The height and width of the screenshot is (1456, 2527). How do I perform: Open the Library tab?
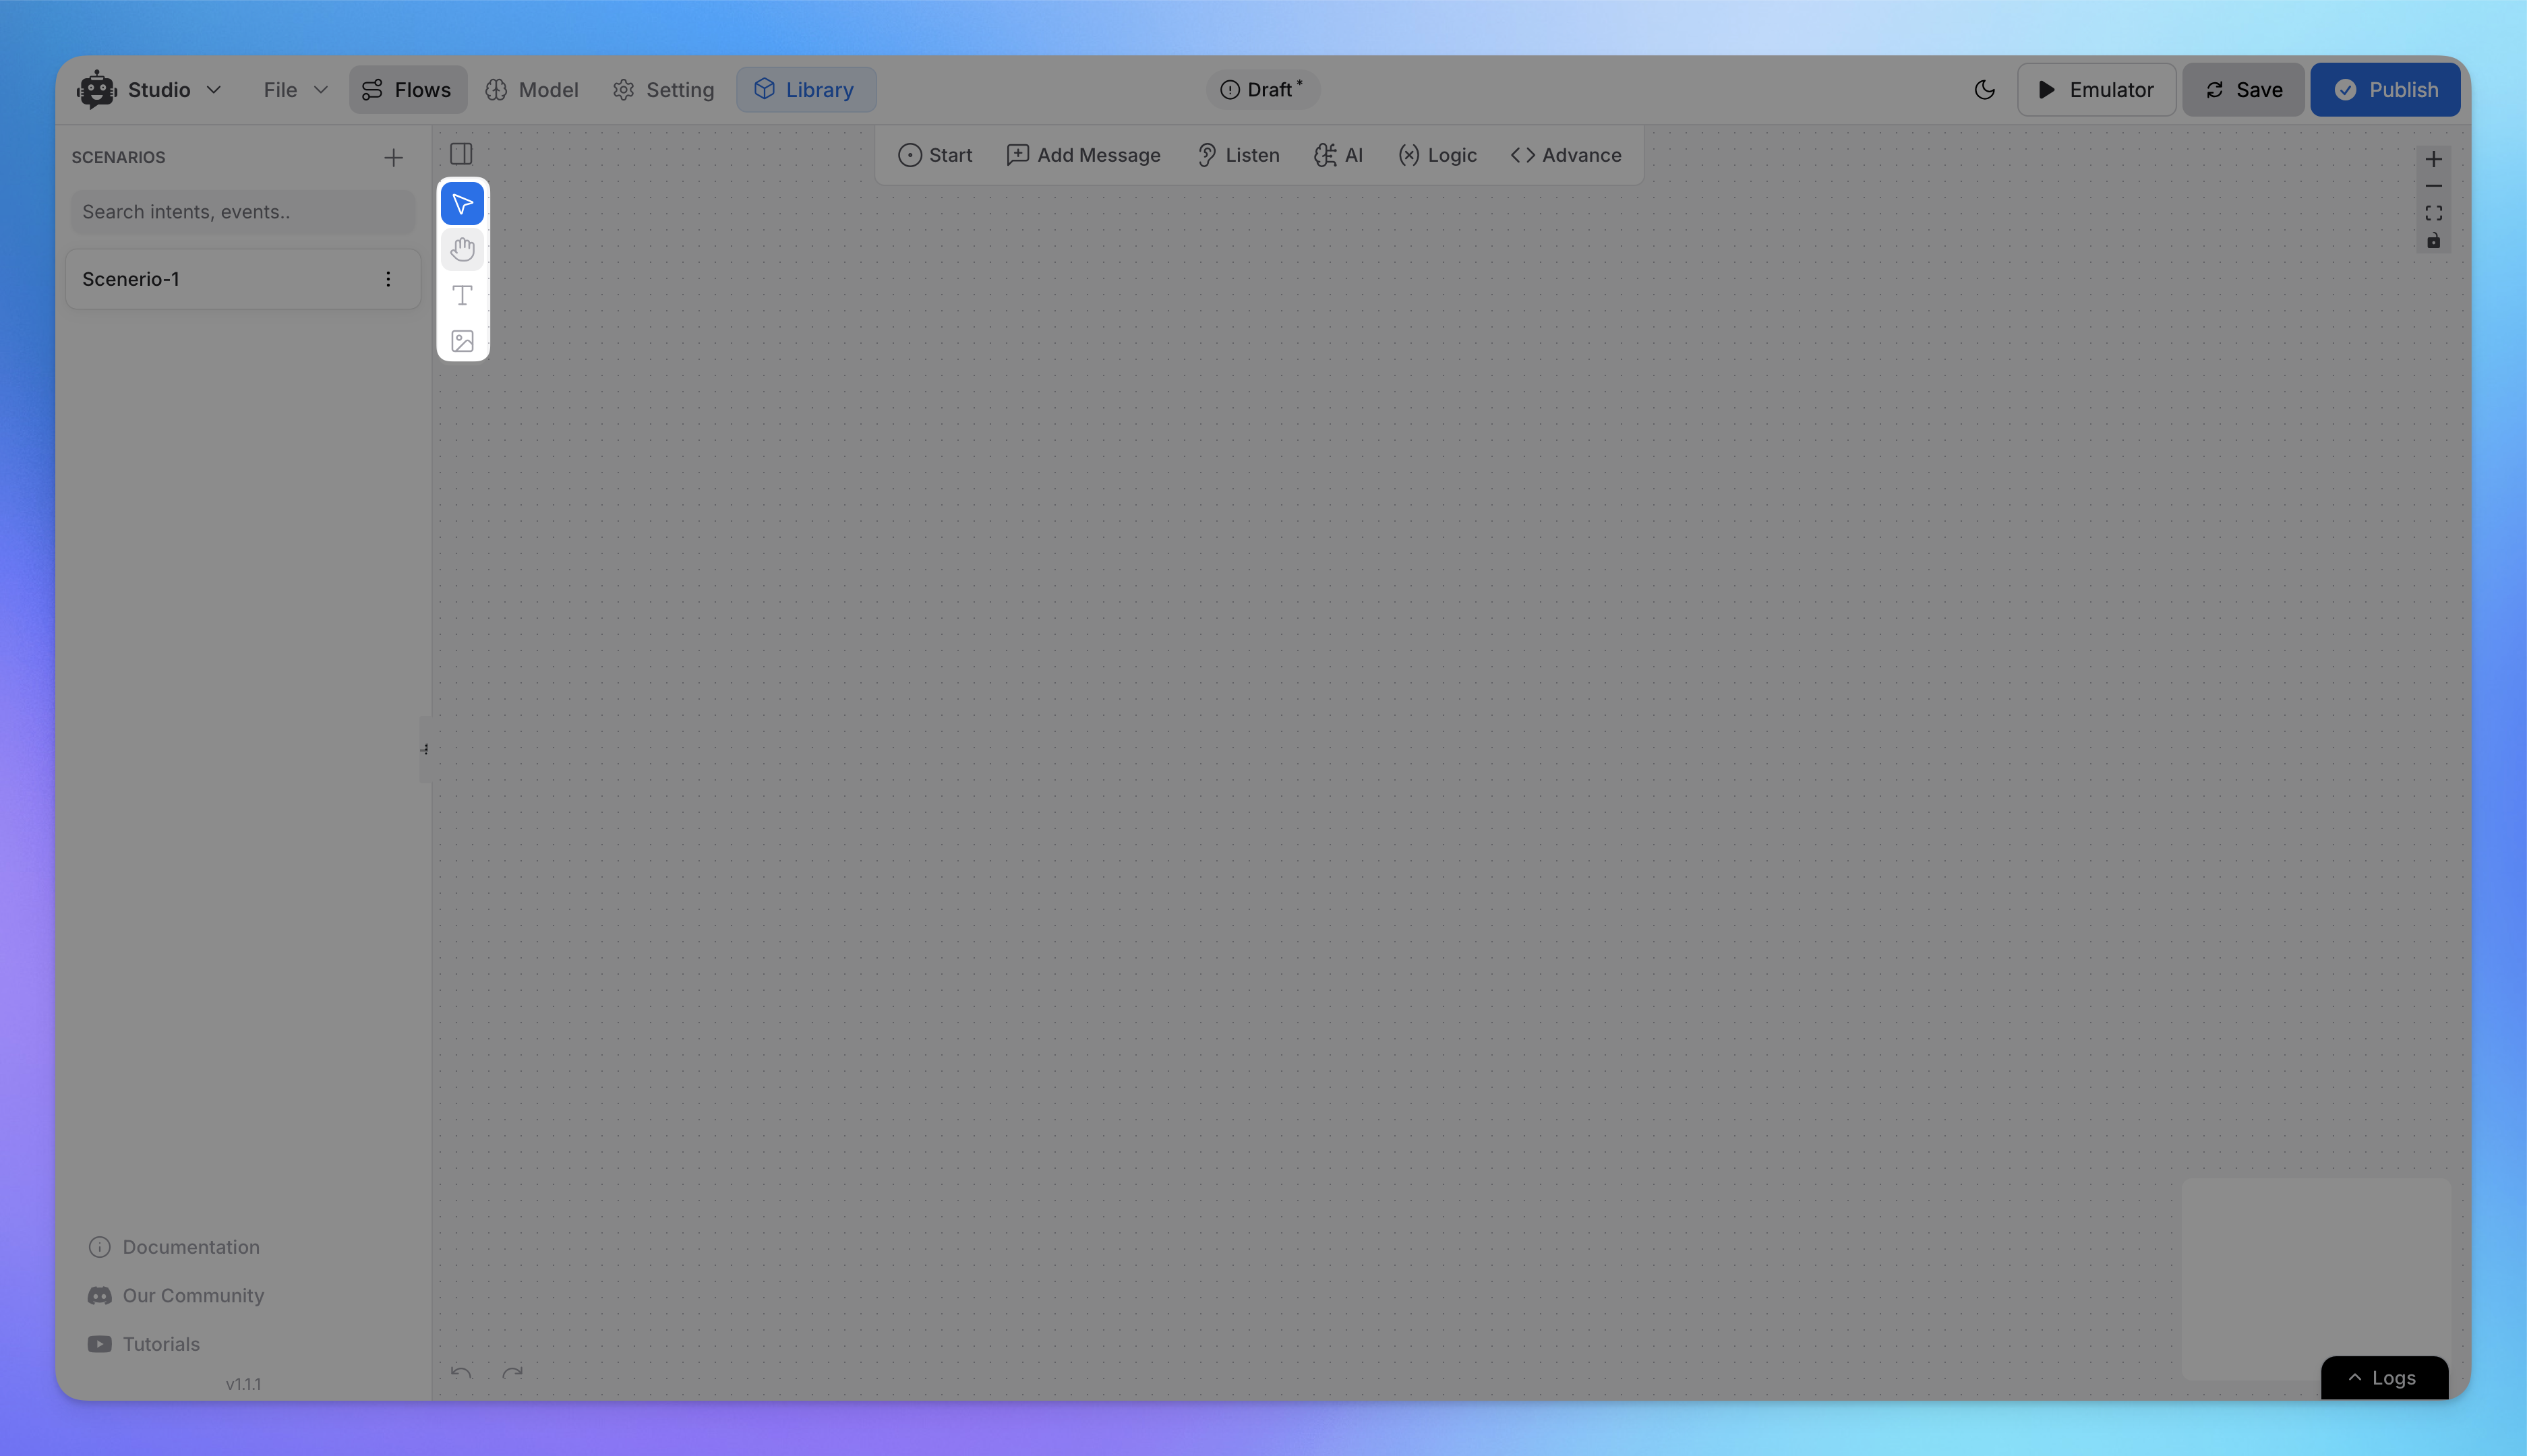coord(806,90)
